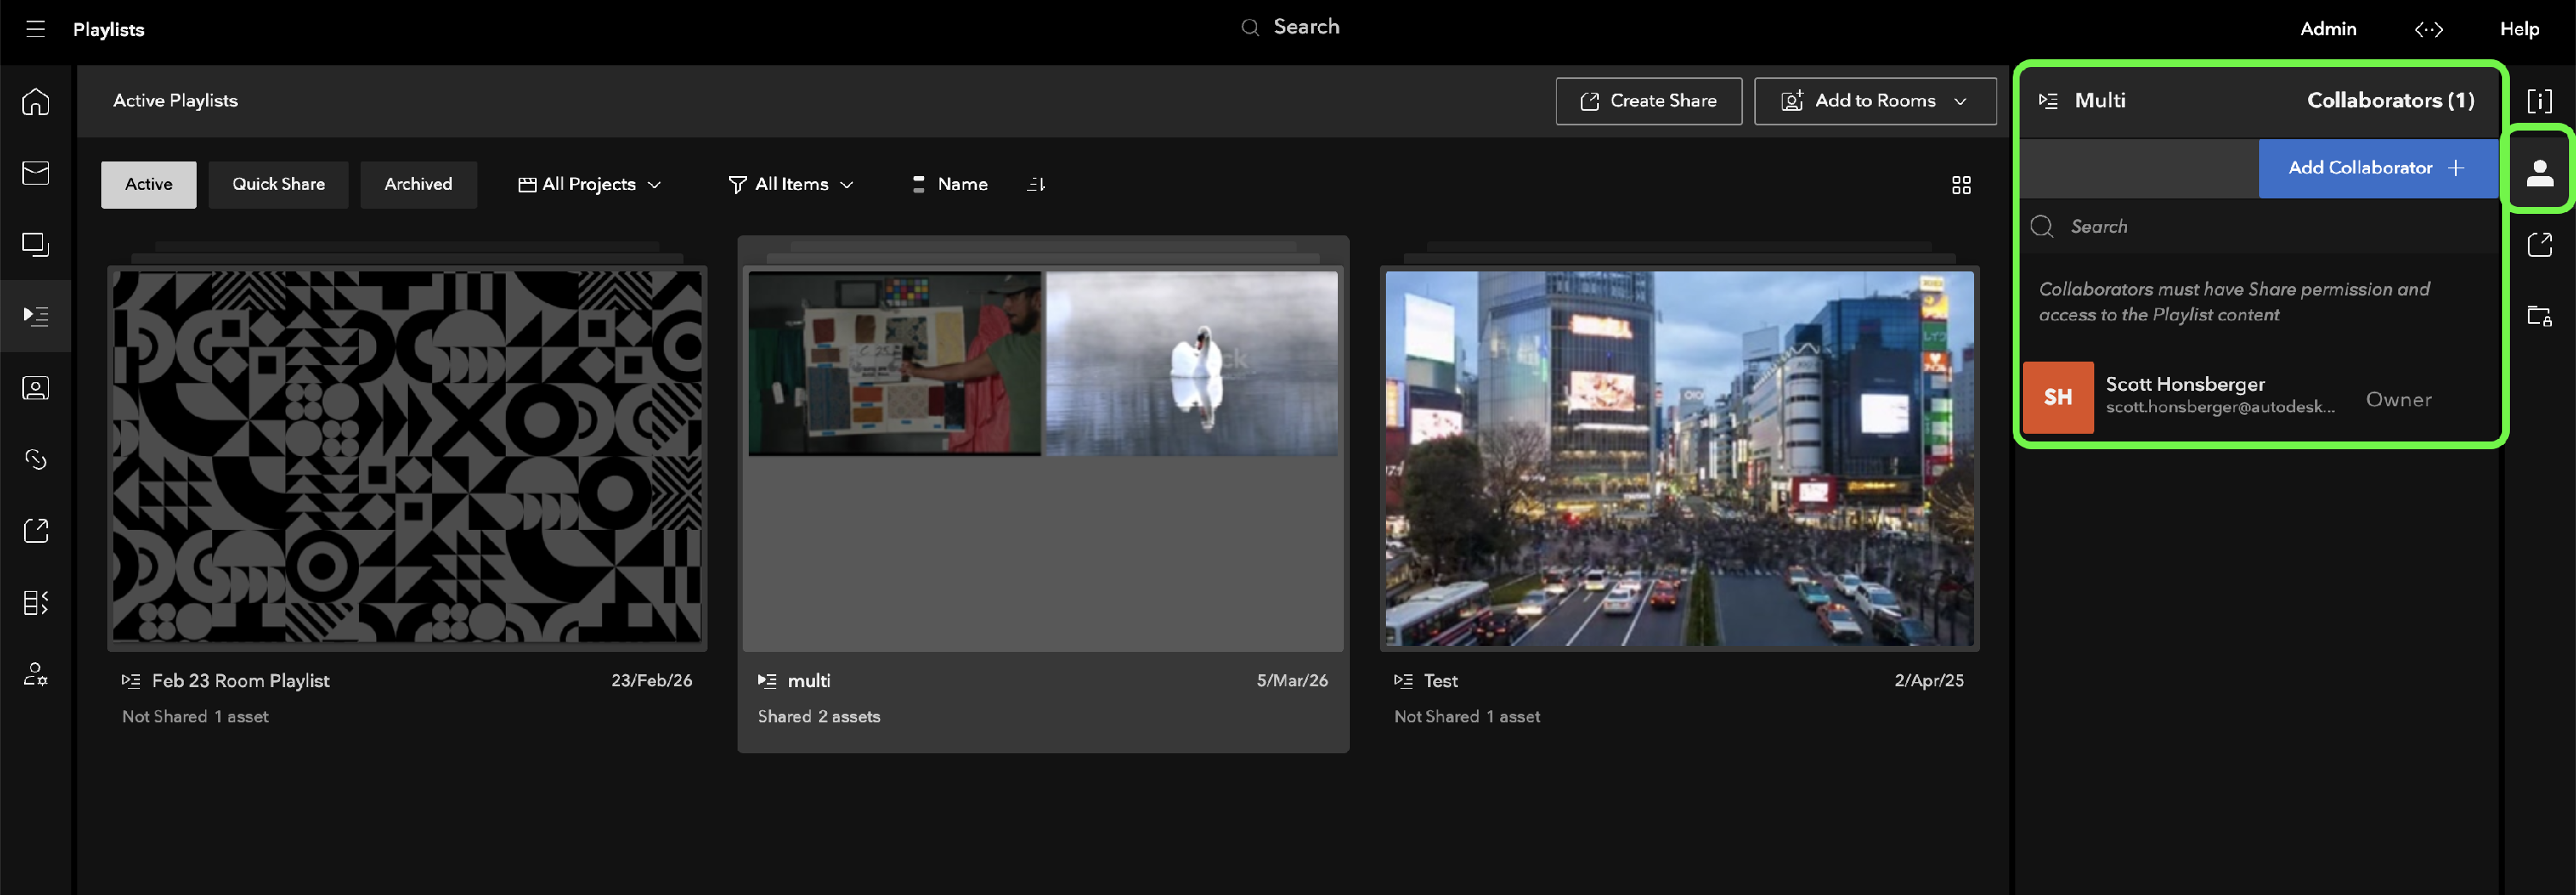Open the All Items filter dropdown

coord(791,184)
